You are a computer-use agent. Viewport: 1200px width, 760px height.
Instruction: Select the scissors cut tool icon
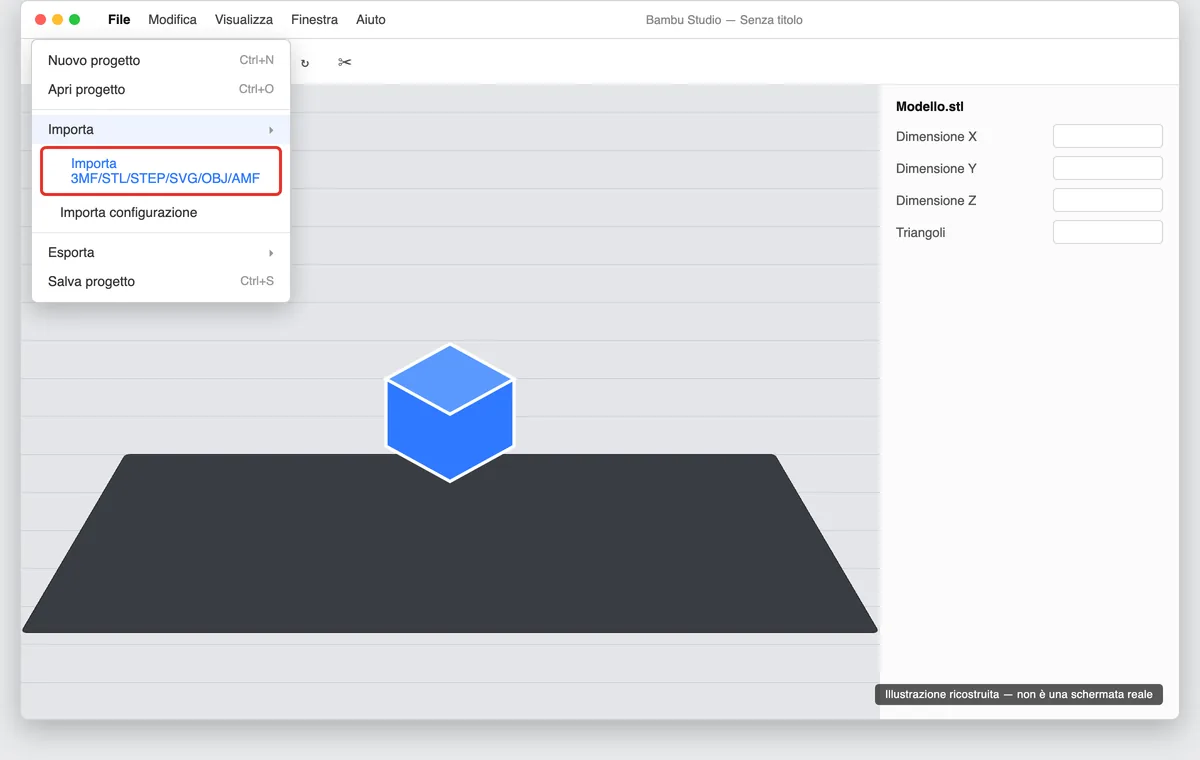[345, 62]
